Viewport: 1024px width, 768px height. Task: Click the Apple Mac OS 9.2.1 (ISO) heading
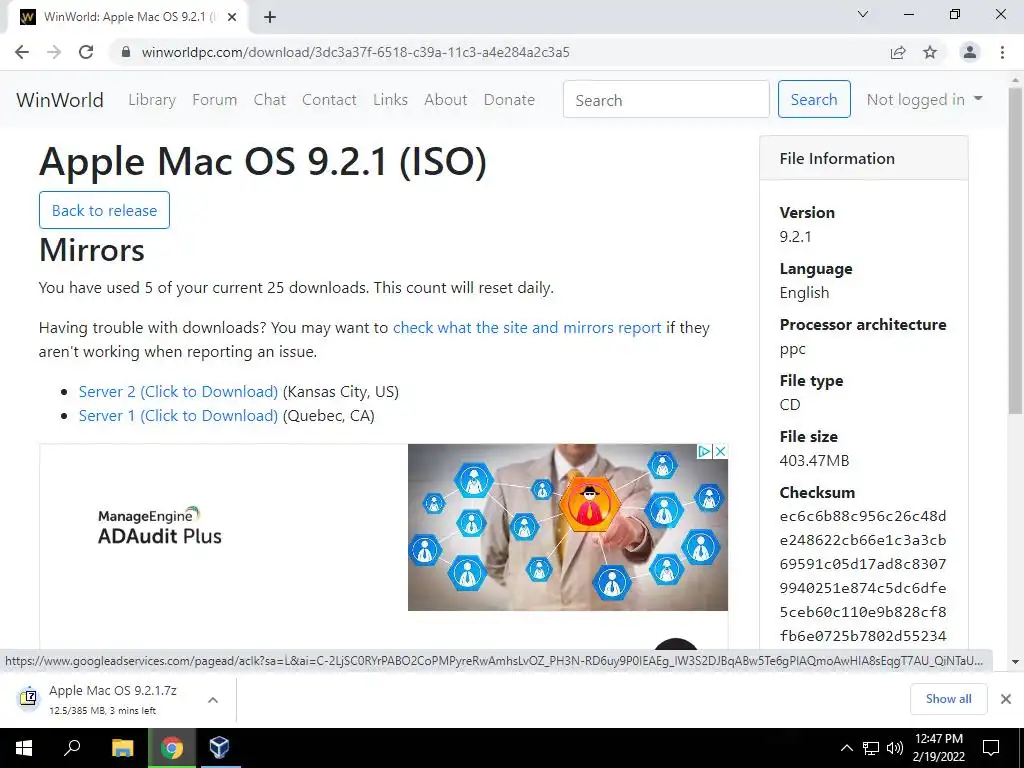click(x=263, y=161)
